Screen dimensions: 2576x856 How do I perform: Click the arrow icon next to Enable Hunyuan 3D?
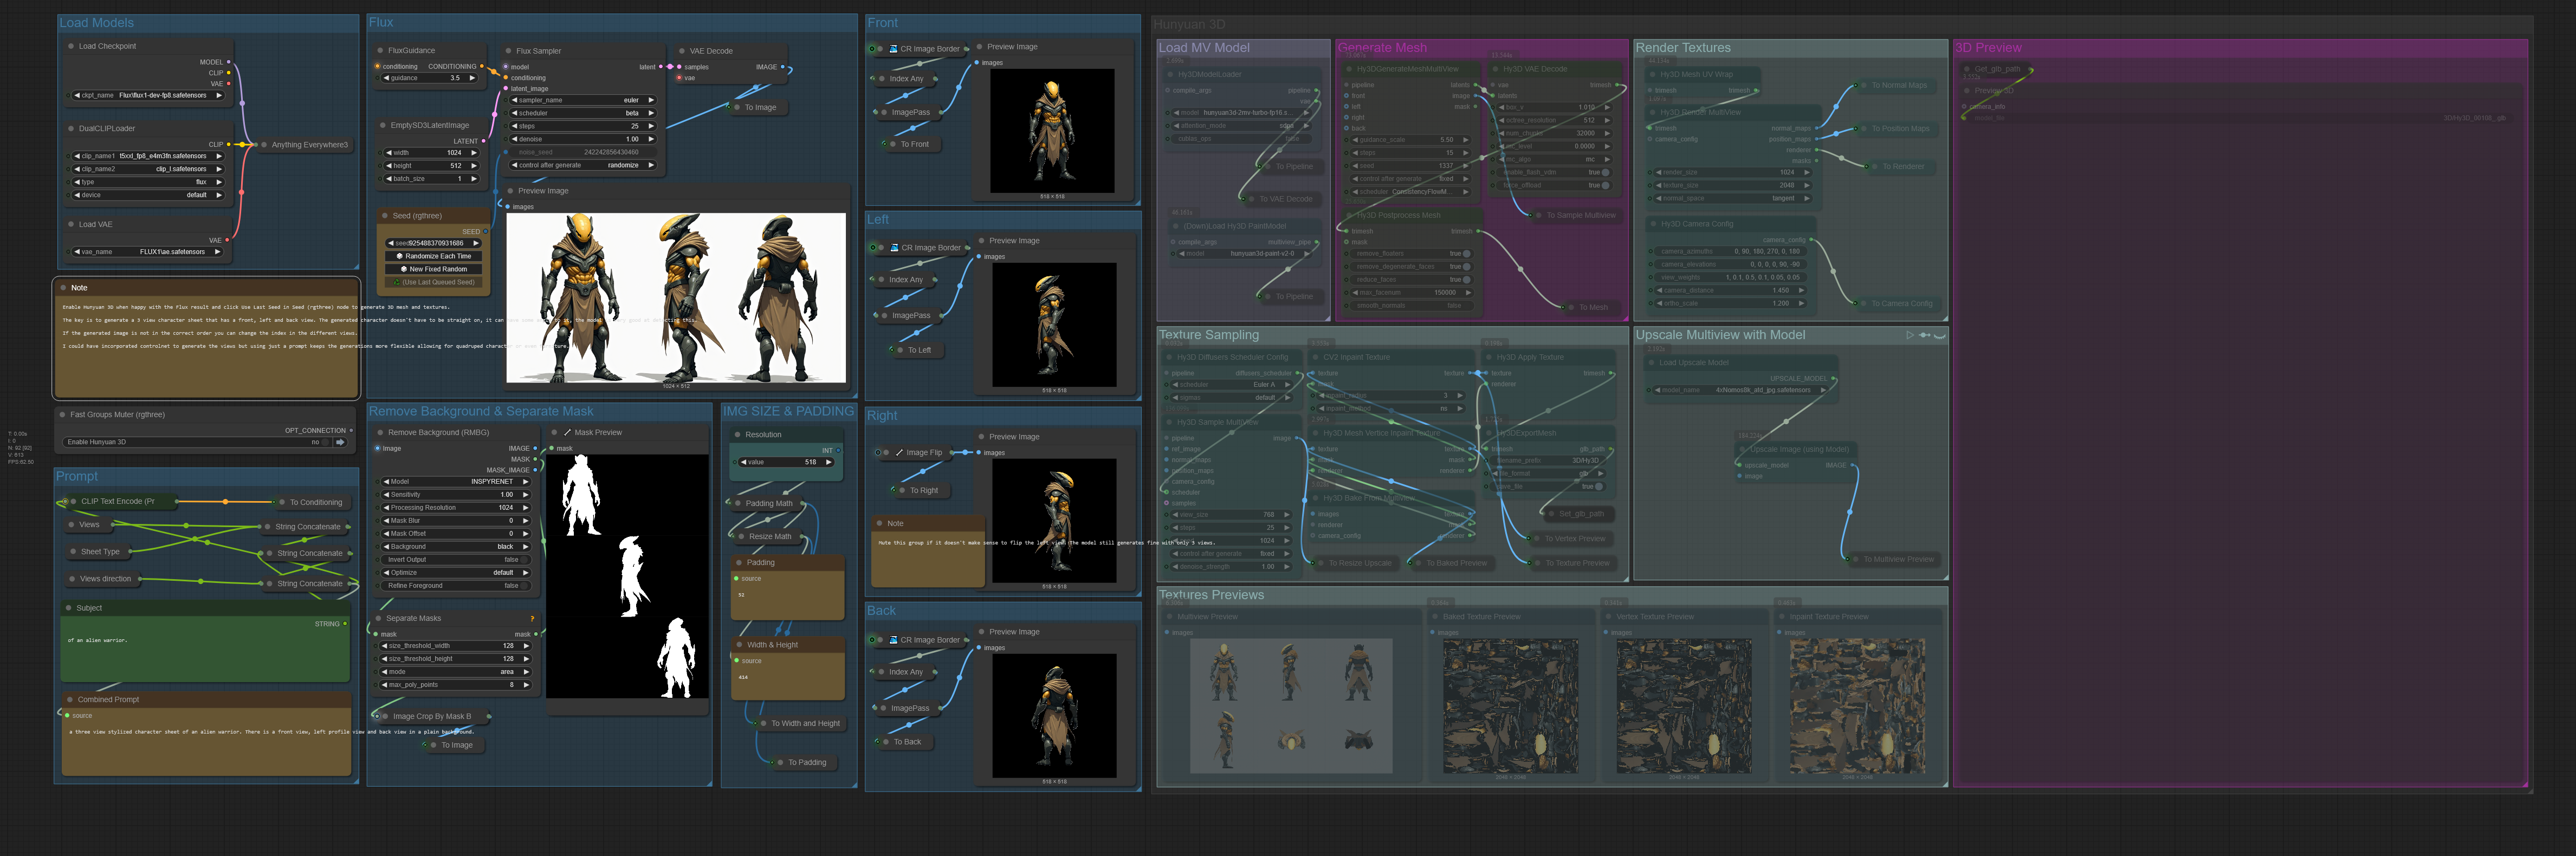340,442
